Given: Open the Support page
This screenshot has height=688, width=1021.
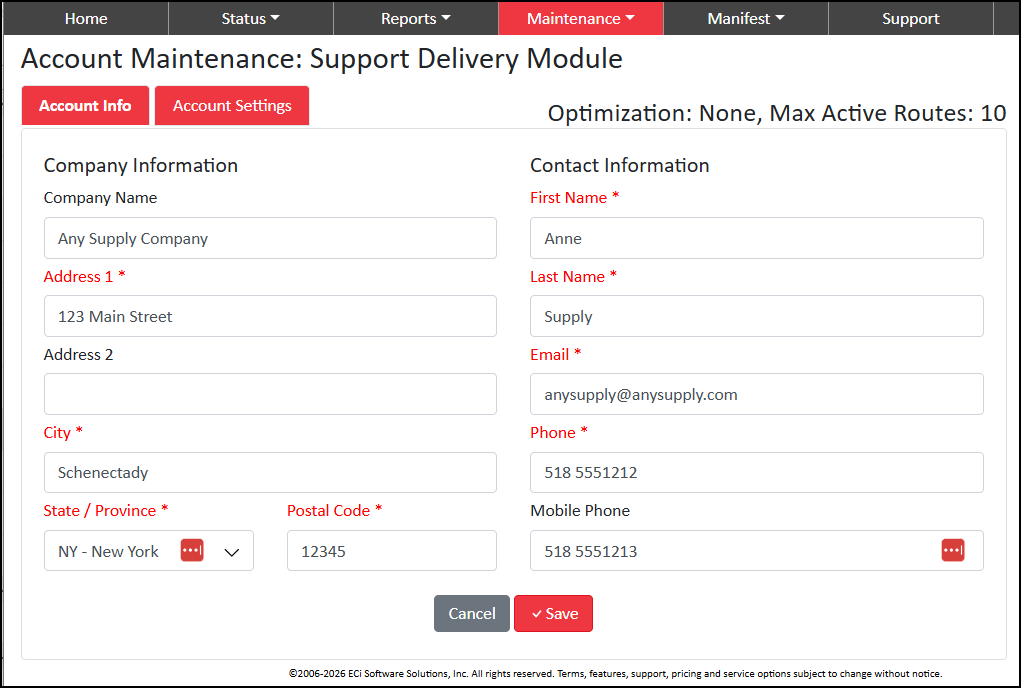Looking at the screenshot, I should point(910,18).
